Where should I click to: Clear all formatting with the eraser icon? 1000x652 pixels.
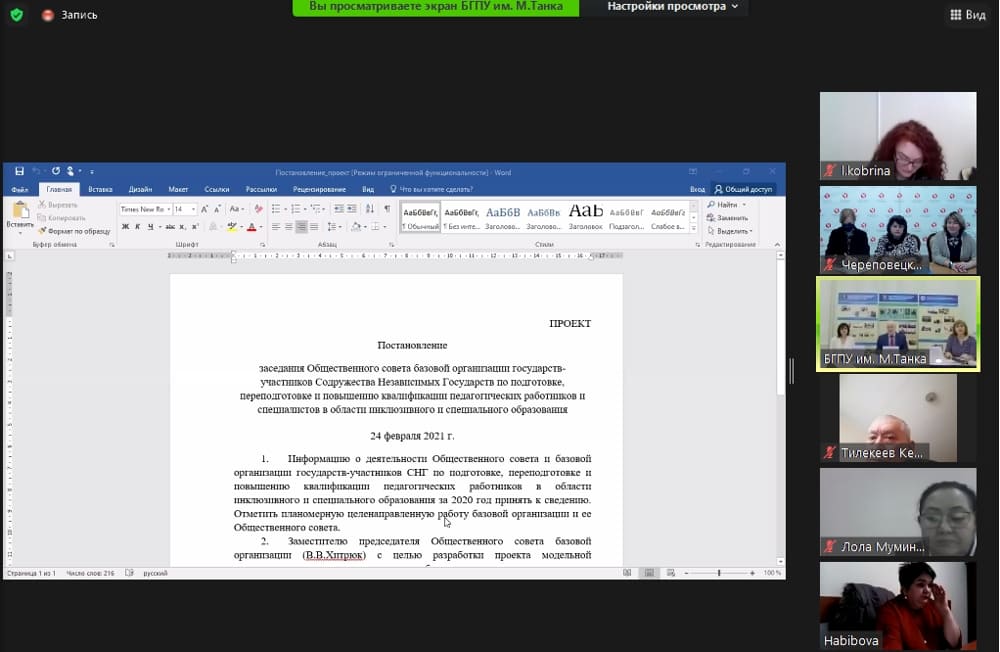(x=258, y=209)
